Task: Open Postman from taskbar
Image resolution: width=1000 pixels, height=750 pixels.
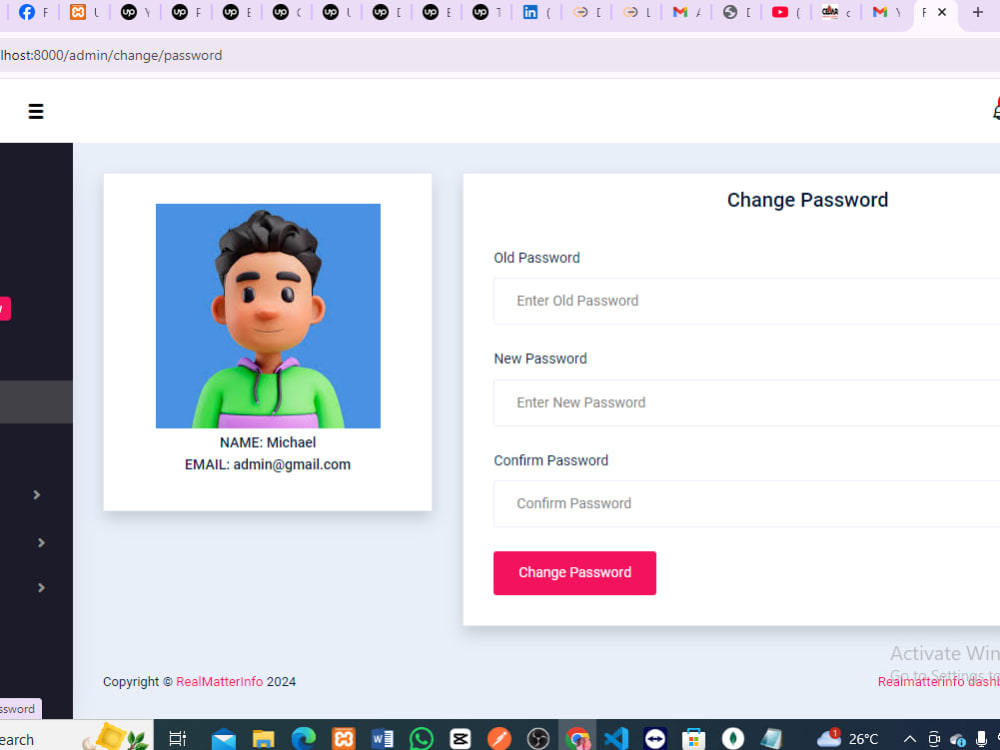Action: click(499, 739)
